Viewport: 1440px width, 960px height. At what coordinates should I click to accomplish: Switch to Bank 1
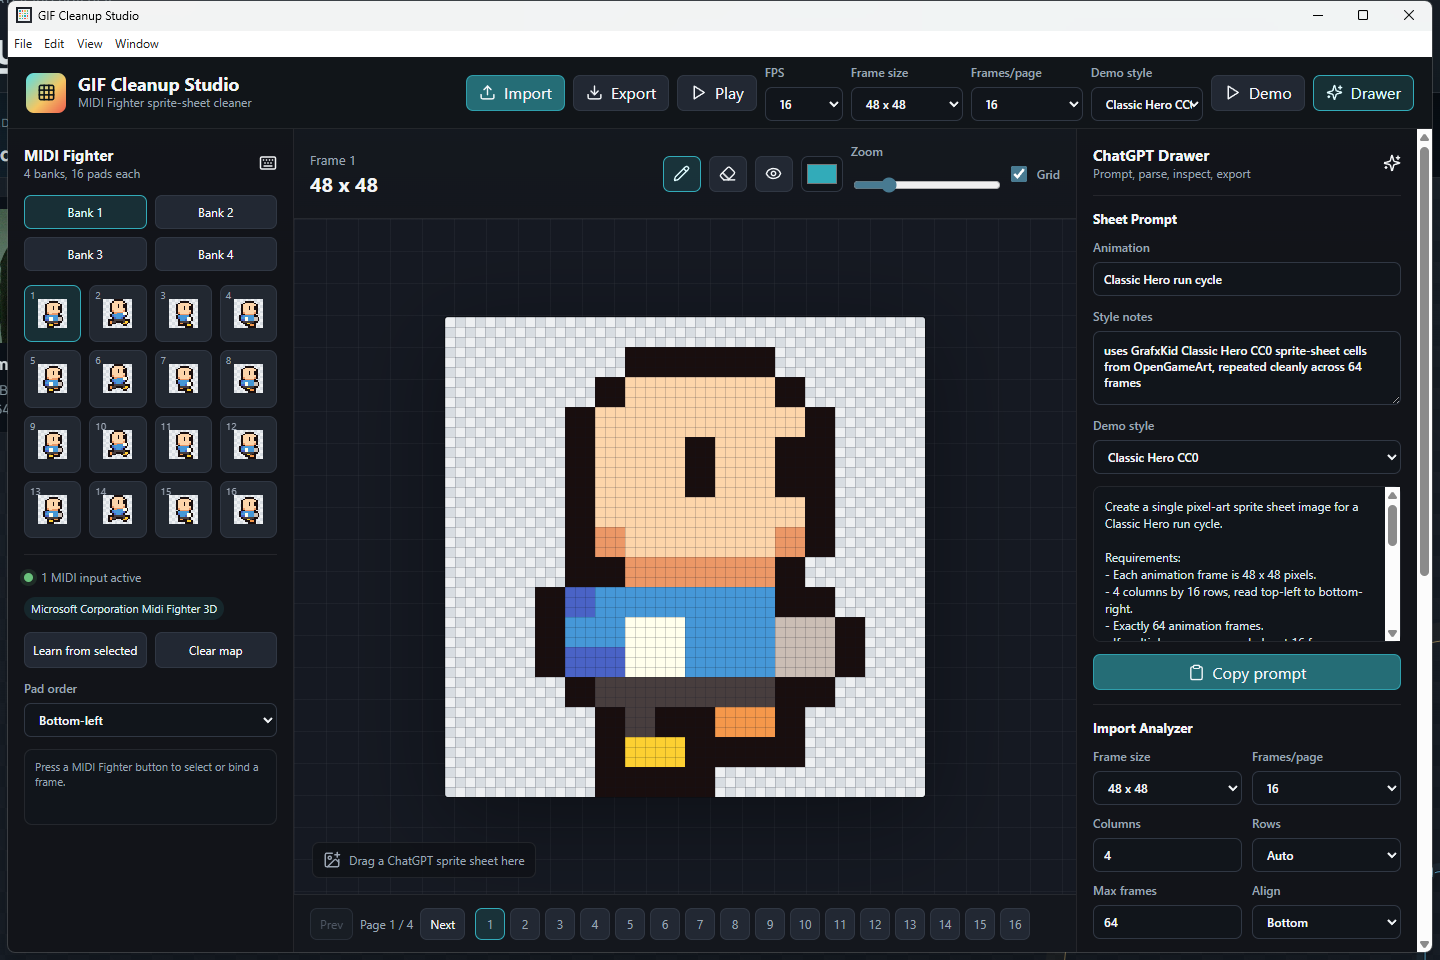[x=85, y=212]
